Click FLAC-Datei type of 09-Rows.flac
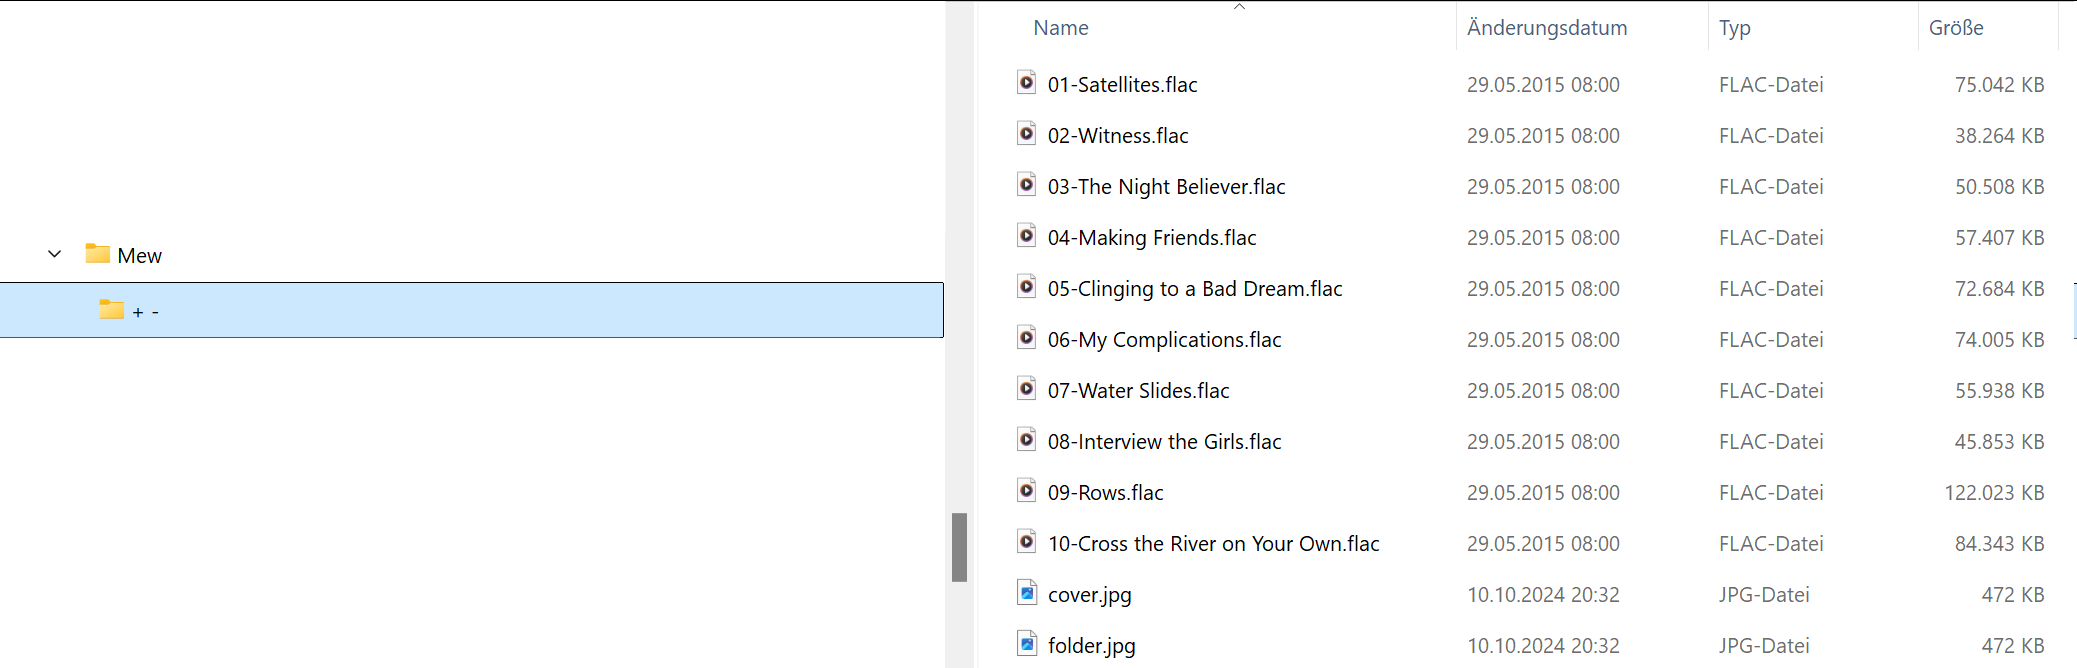 tap(1771, 493)
